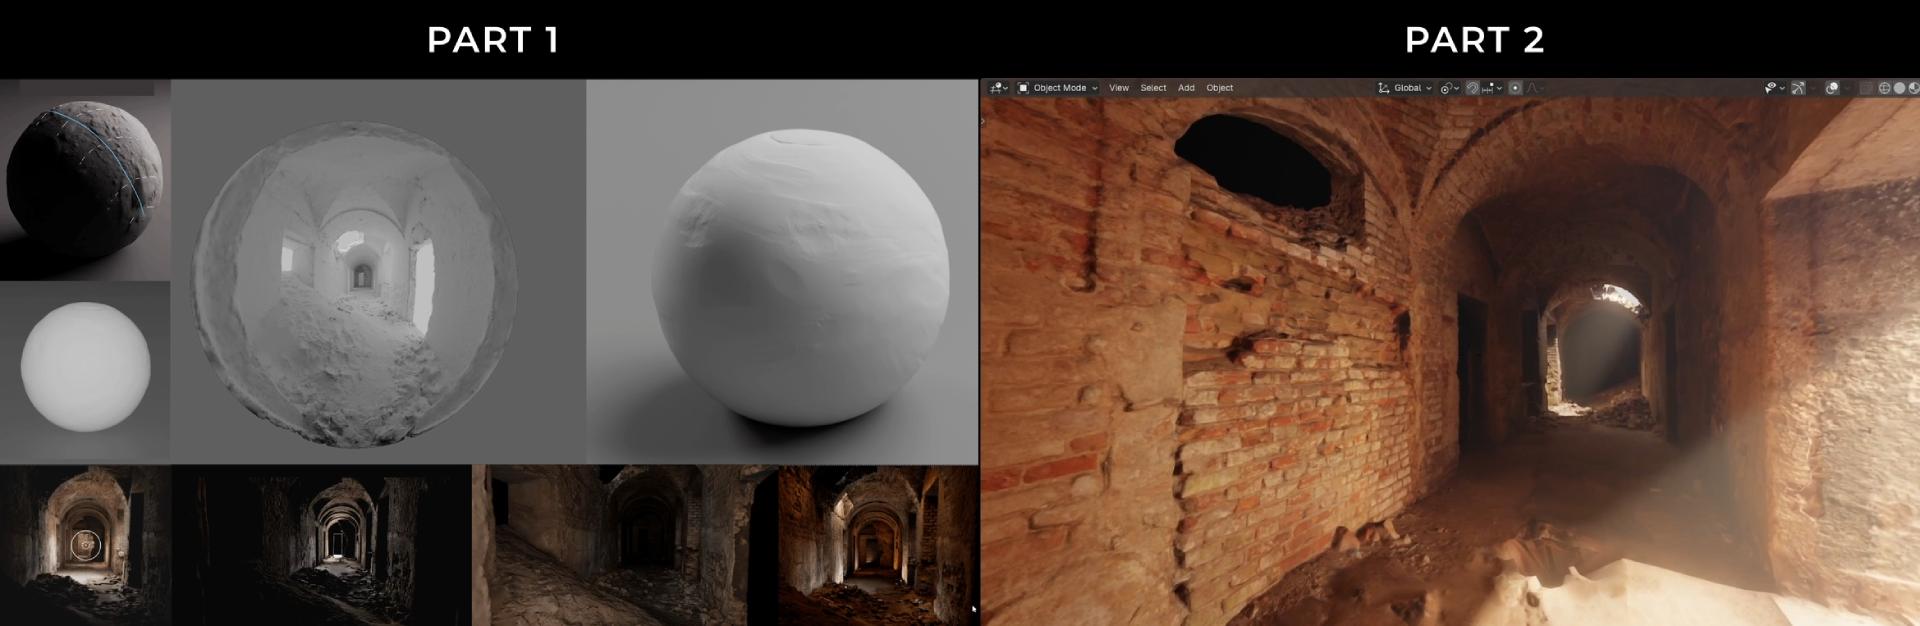The image size is (1920, 626).
Task: Open the View menu in viewport header
Action: pos(1119,88)
